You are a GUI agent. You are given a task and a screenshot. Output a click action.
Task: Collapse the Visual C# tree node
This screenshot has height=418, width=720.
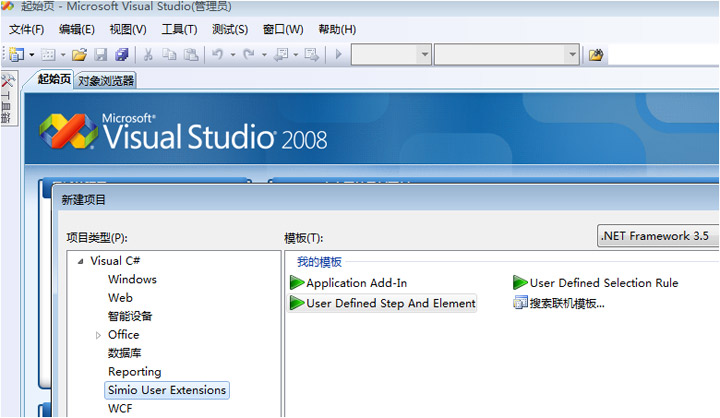coord(80,261)
